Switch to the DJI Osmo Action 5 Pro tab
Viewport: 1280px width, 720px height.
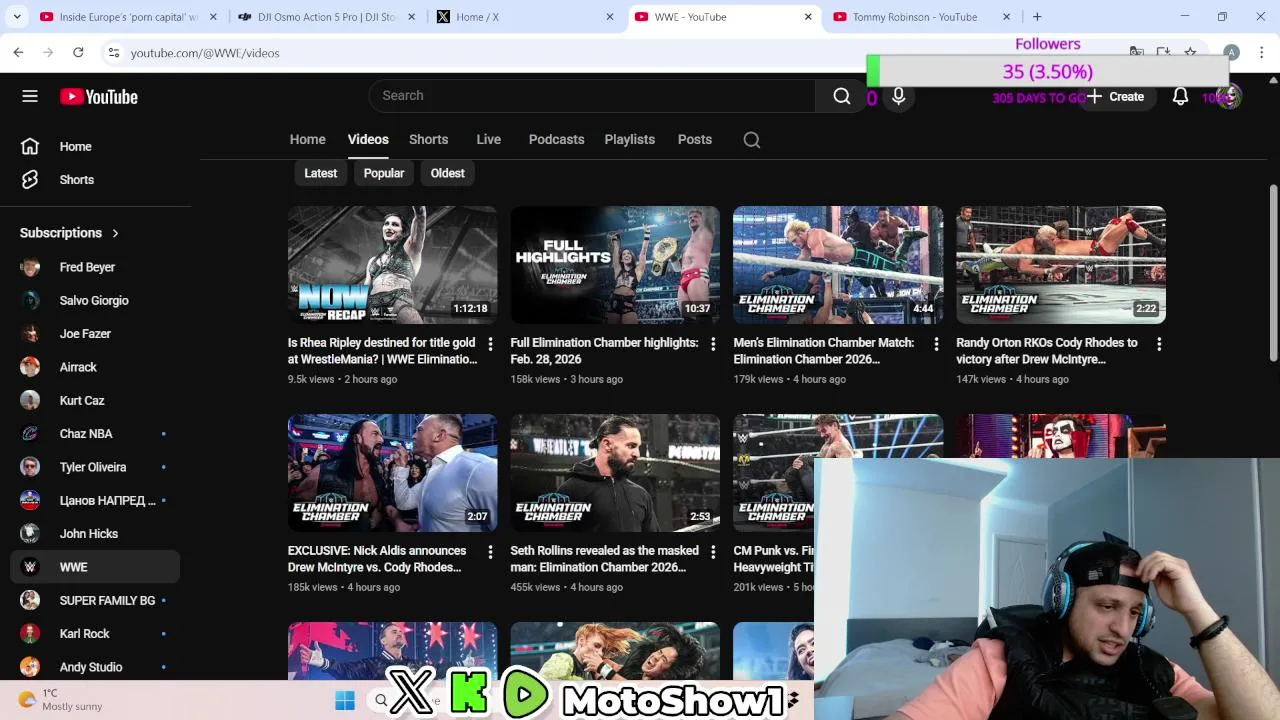326,17
